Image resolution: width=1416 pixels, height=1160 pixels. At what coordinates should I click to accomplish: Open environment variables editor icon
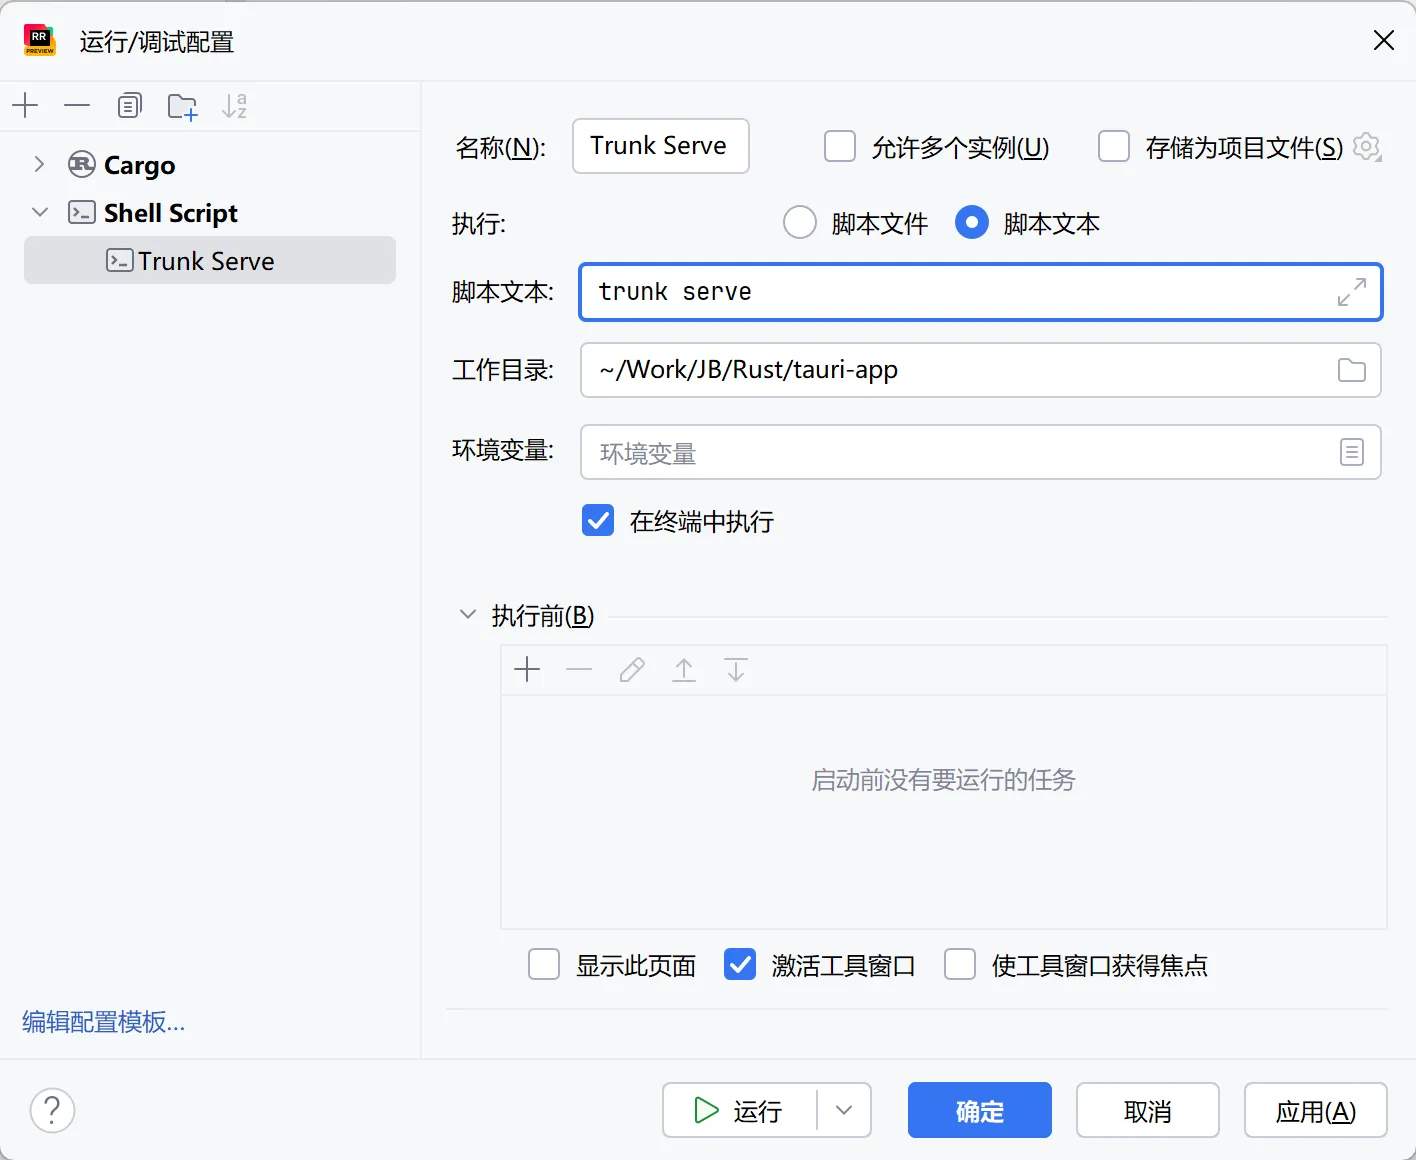point(1351,453)
